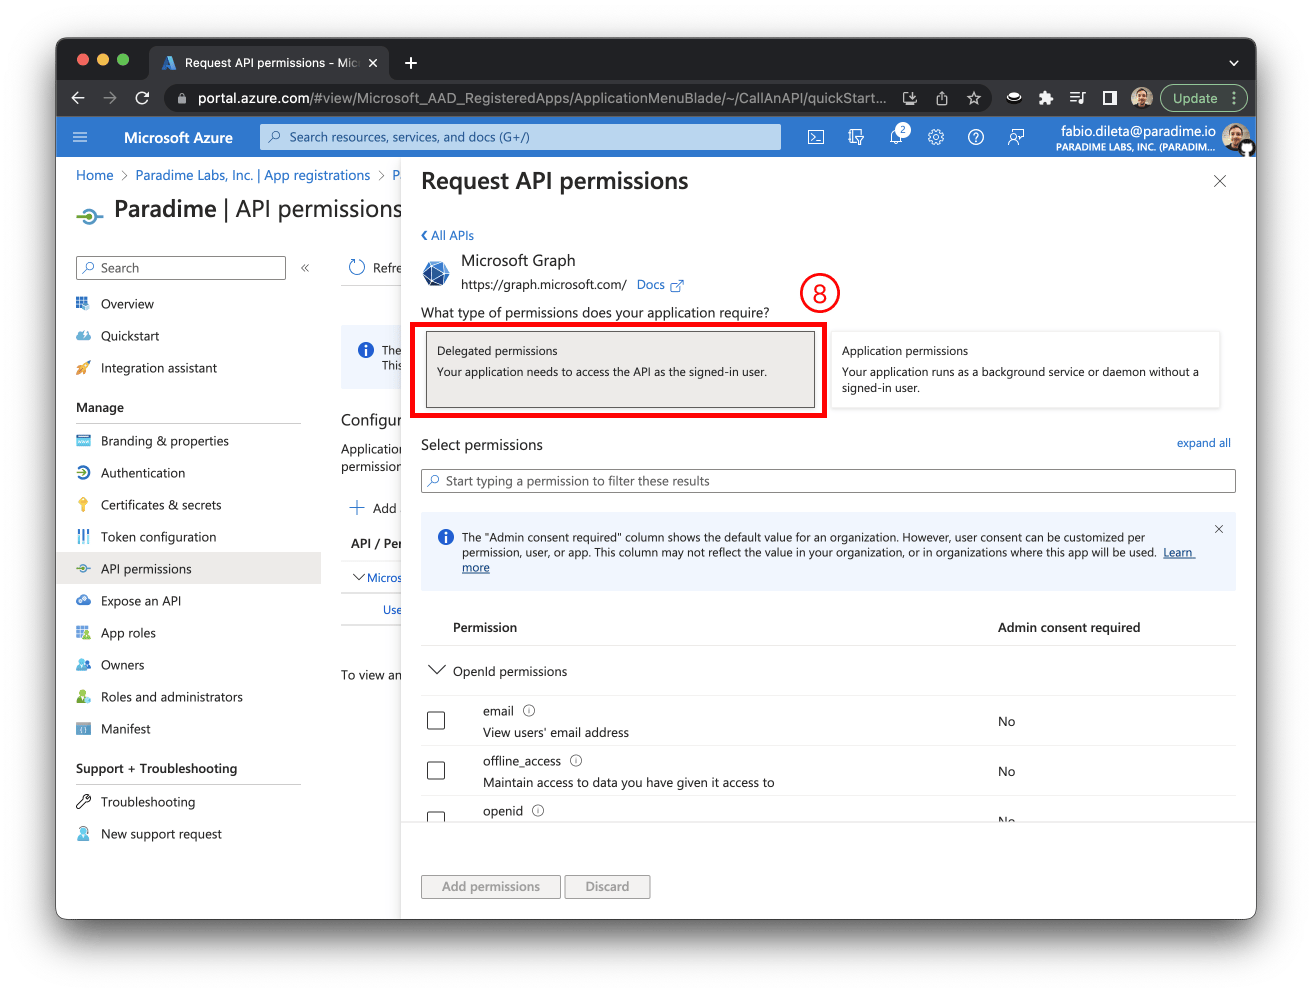1312x993 pixels.
Task: Open the Authentication section
Action: [x=143, y=473]
